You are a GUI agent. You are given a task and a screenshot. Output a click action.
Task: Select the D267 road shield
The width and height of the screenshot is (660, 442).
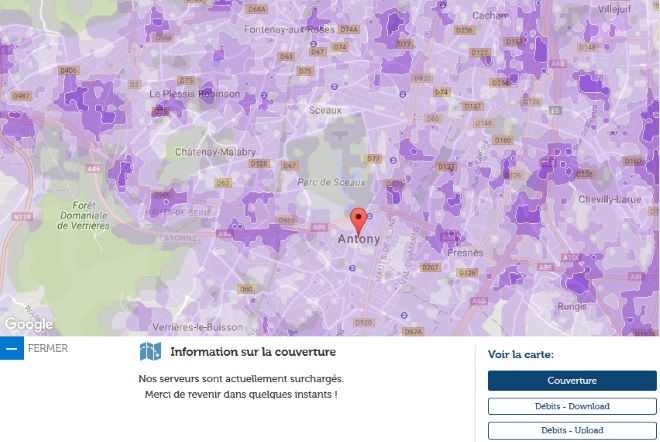pyautogui.click(x=430, y=267)
